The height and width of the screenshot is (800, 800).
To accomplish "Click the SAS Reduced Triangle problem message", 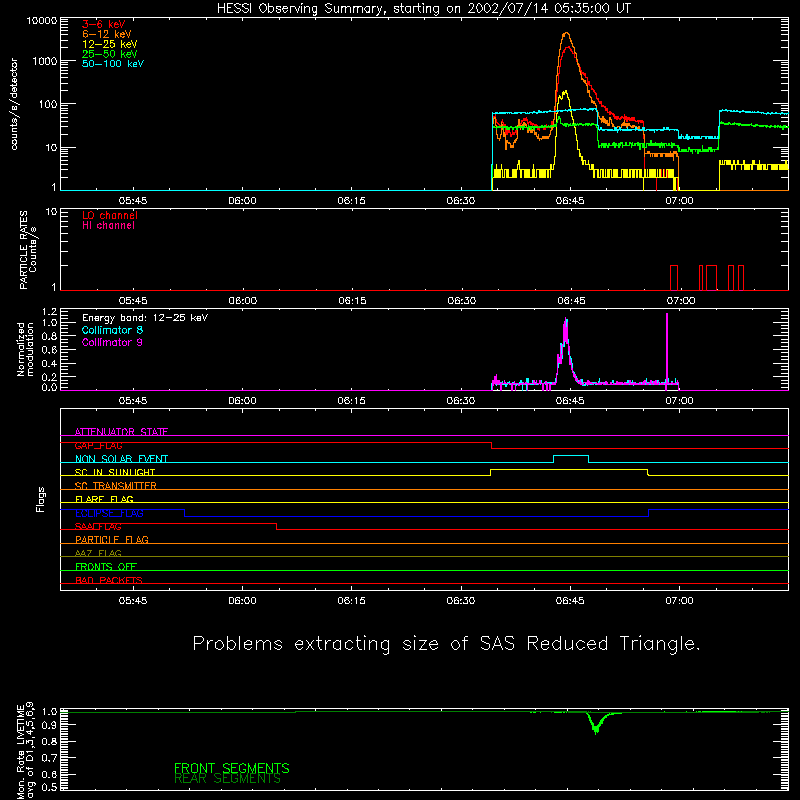I will click(446, 644).
